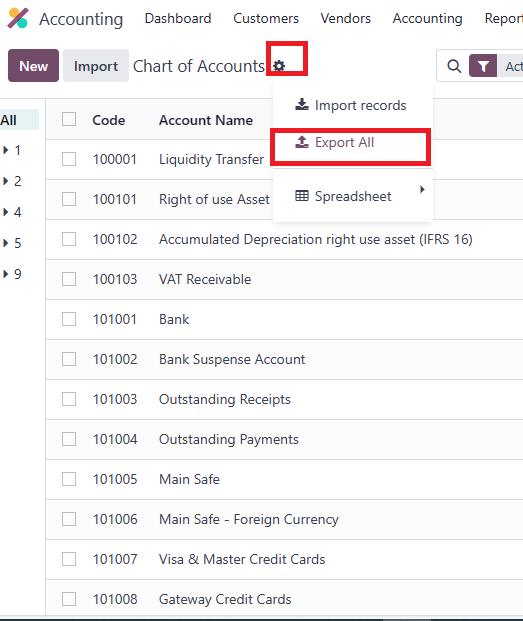Click the Import records download icon

pyautogui.click(x=302, y=105)
